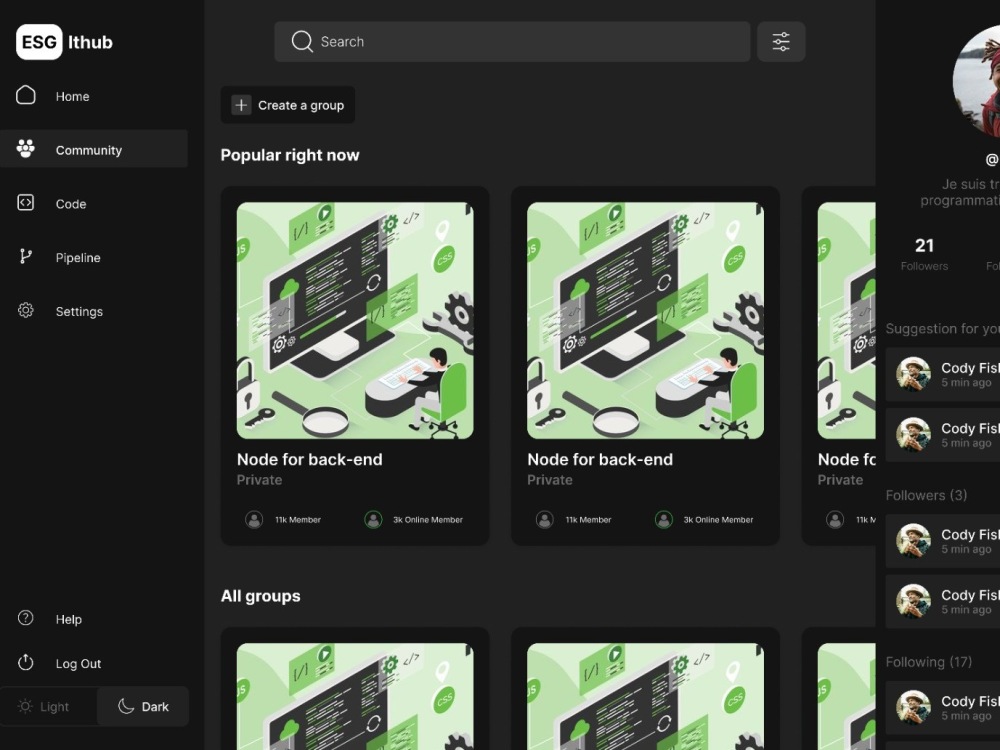Click the 21 Followers count
Viewport: 1000px width, 750px height.
pyautogui.click(x=924, y=253)
